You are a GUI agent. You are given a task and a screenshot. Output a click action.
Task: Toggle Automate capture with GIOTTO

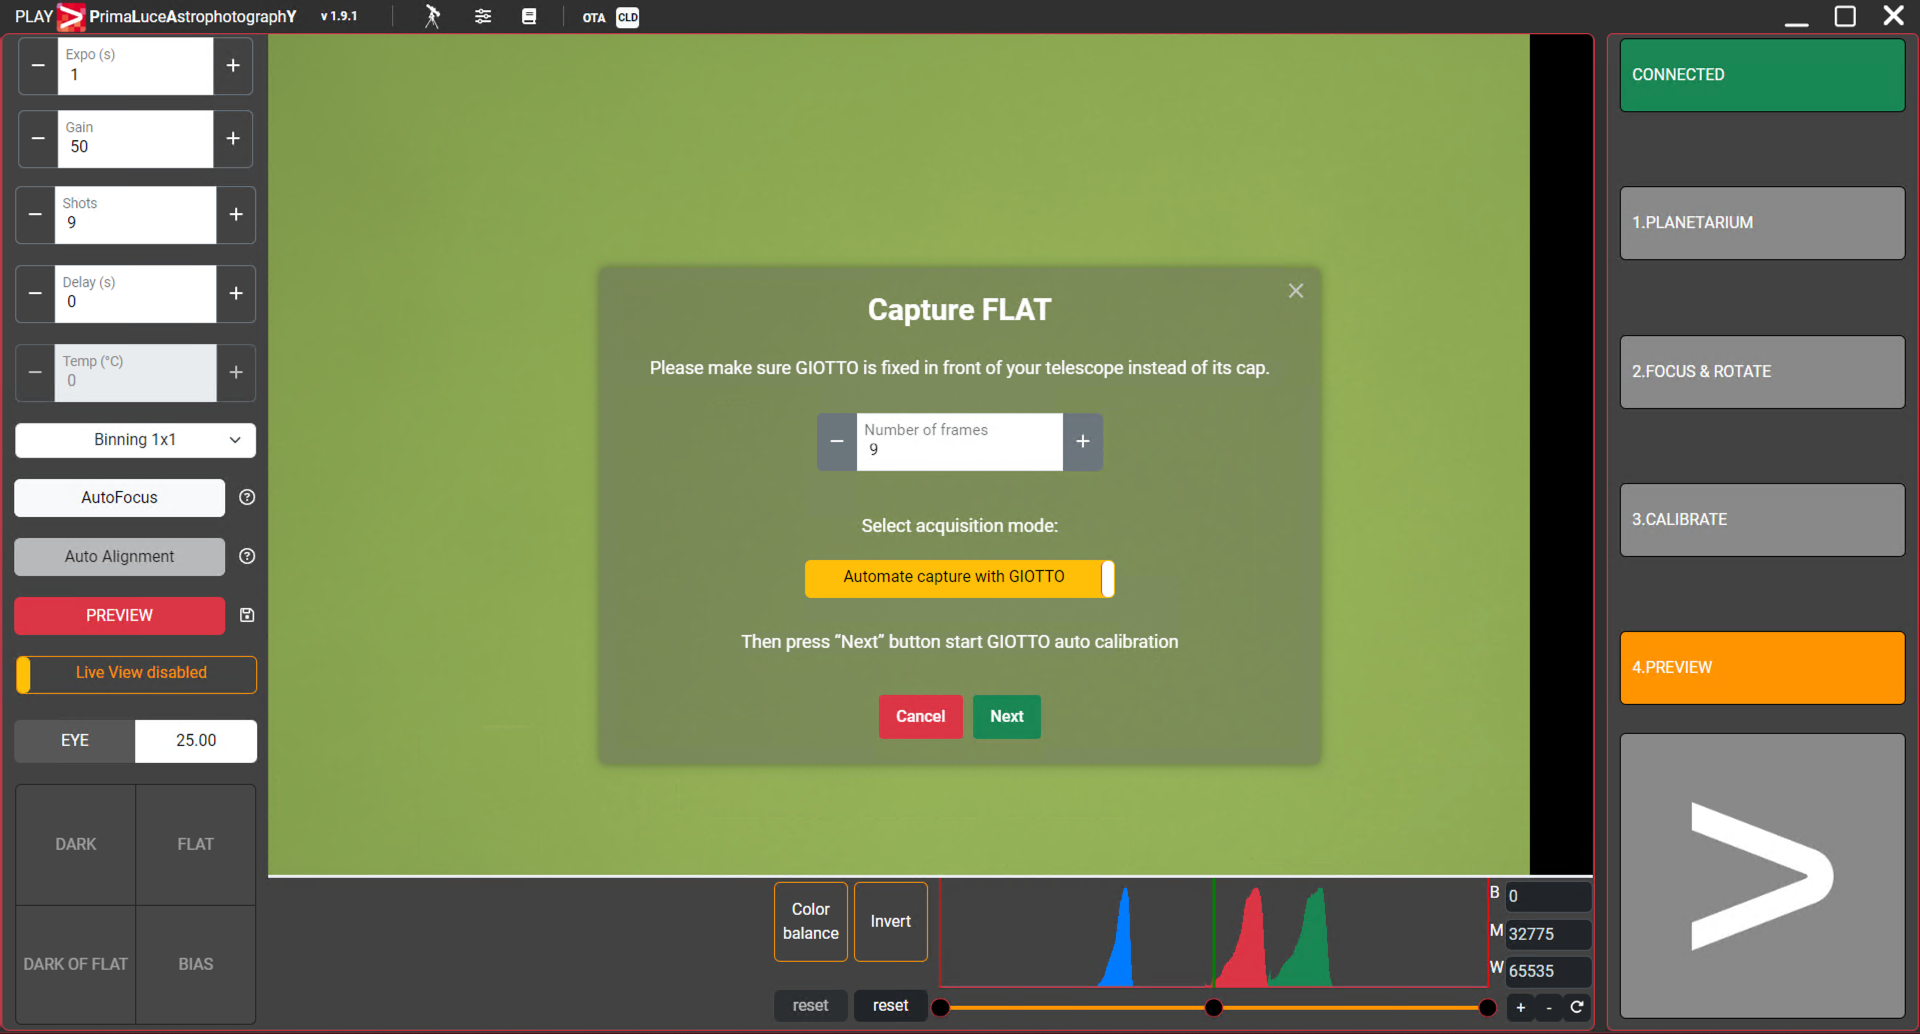coord(960,578)
